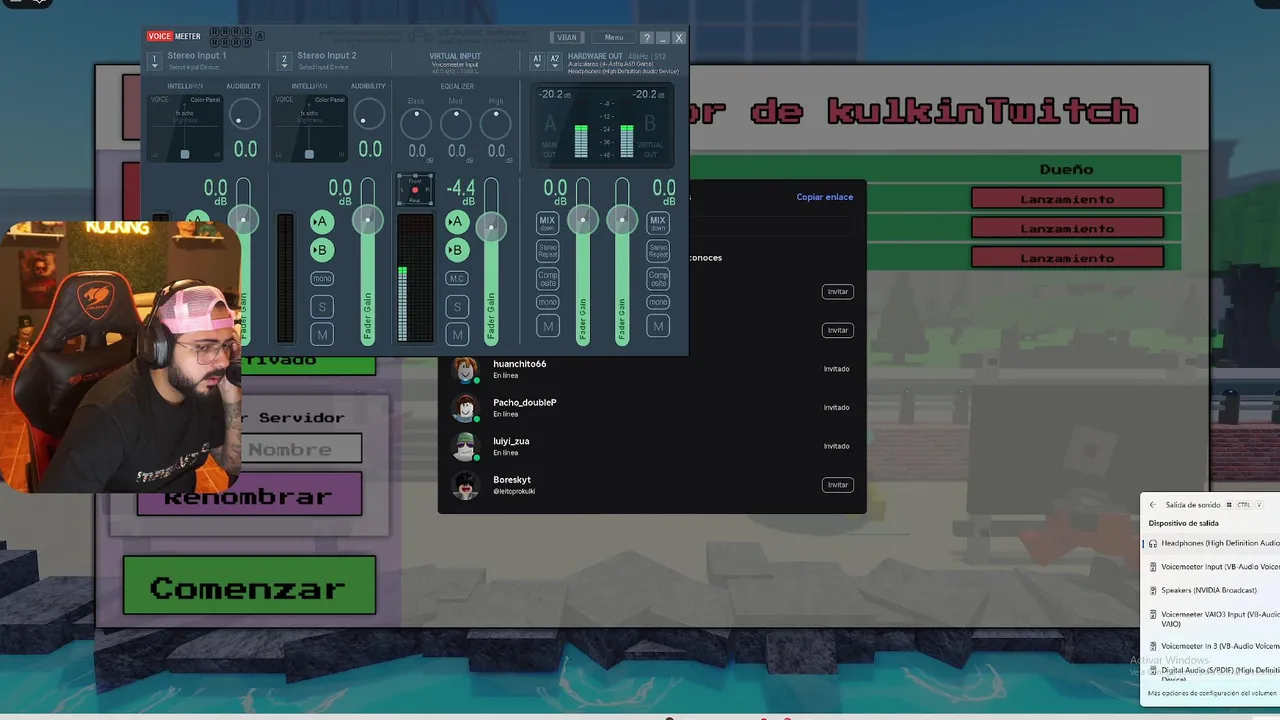Open Stereo Input 2 device selector dropdown
The height and width of the screenshot is (720, 1280).
tap(284, 61)
